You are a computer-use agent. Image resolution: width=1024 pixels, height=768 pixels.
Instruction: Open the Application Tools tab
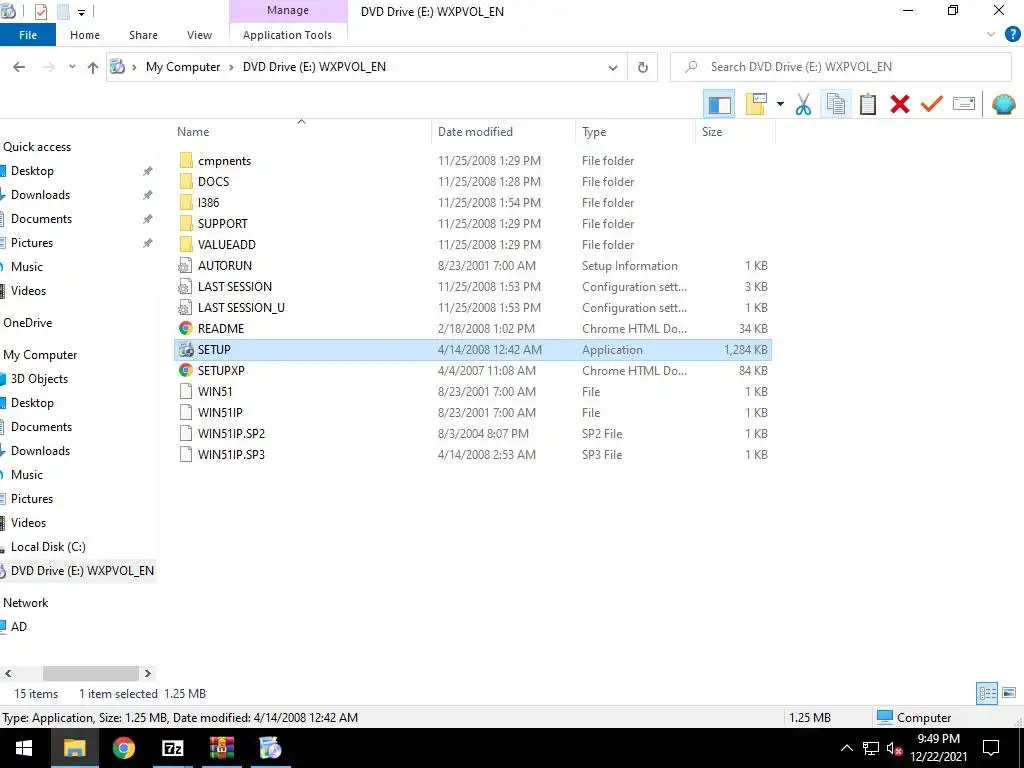(x=287, y=35)
